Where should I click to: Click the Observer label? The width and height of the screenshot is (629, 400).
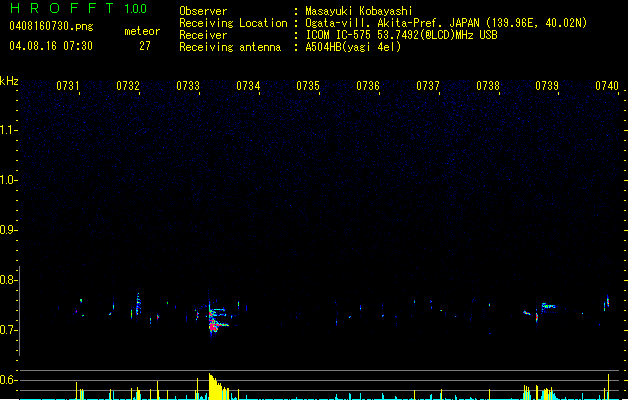[203, 11]
